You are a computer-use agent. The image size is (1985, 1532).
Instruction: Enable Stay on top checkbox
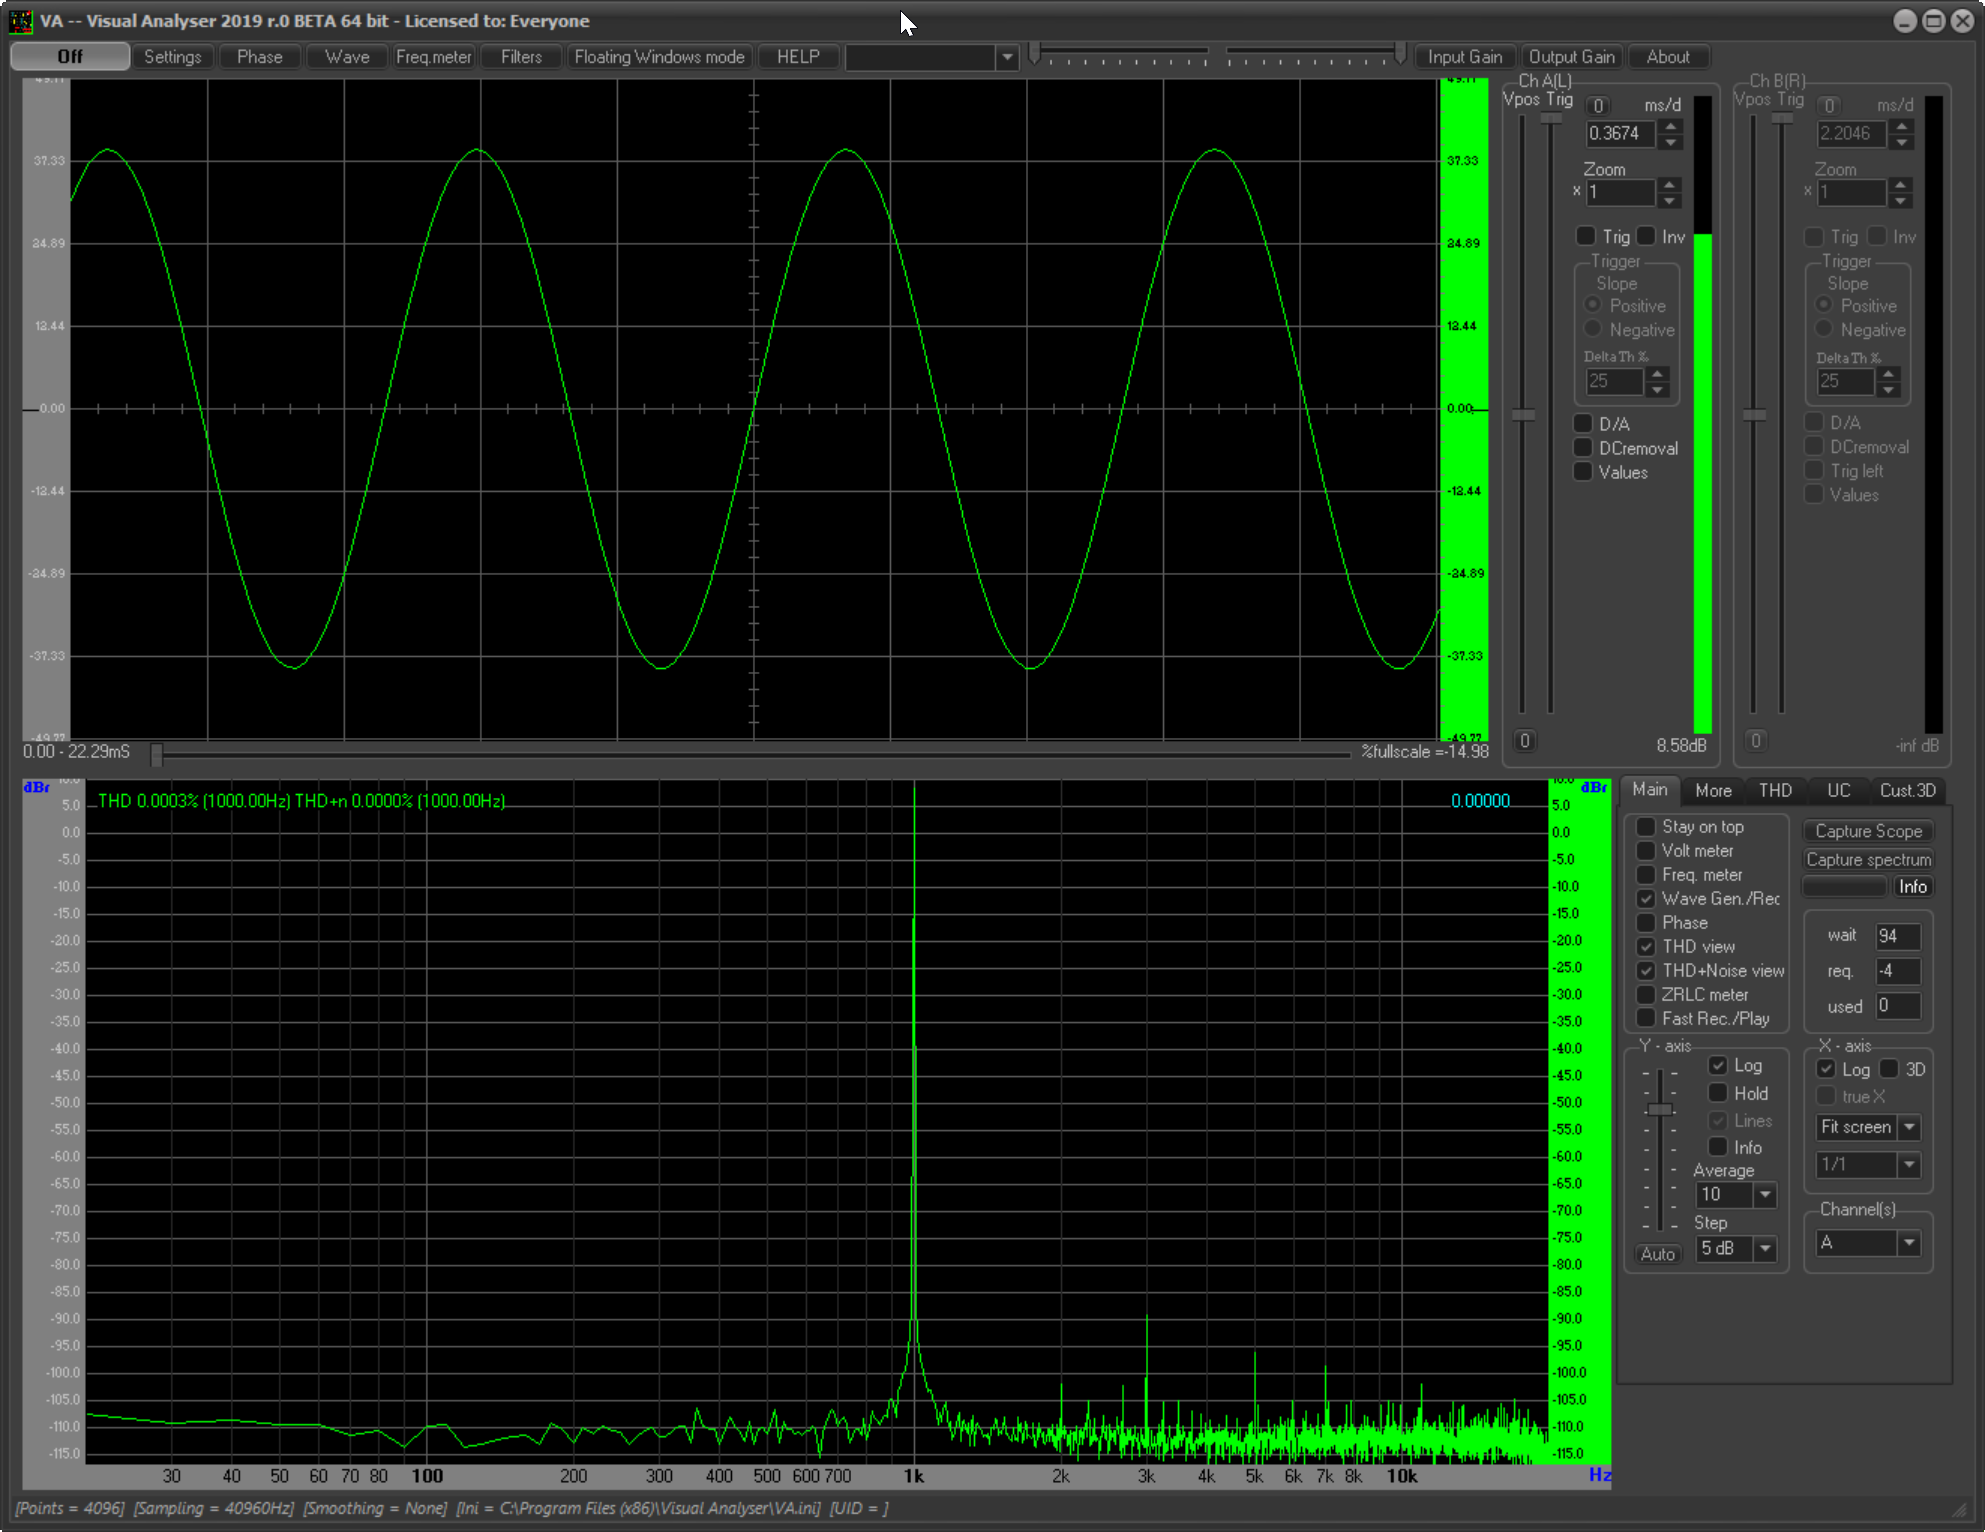[1645, 827]
